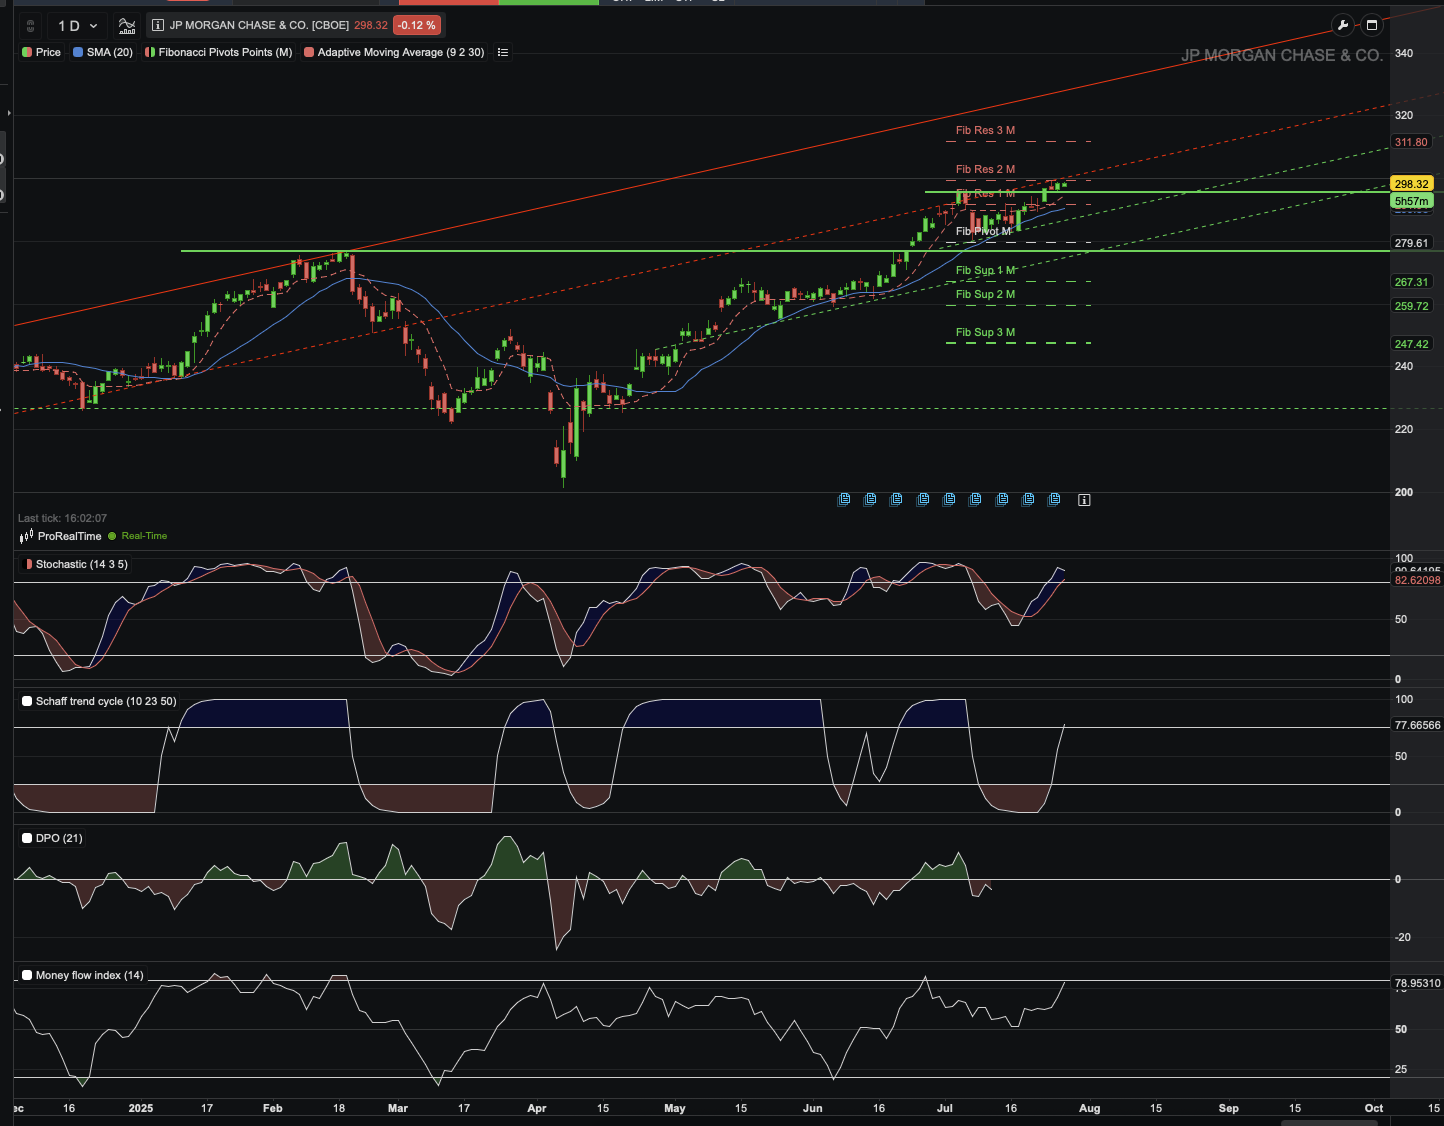Click the 2025 label on time axis
Image resolution: width=1444 pixels, height=1126 pixels.
click(x=141, y=1108)
